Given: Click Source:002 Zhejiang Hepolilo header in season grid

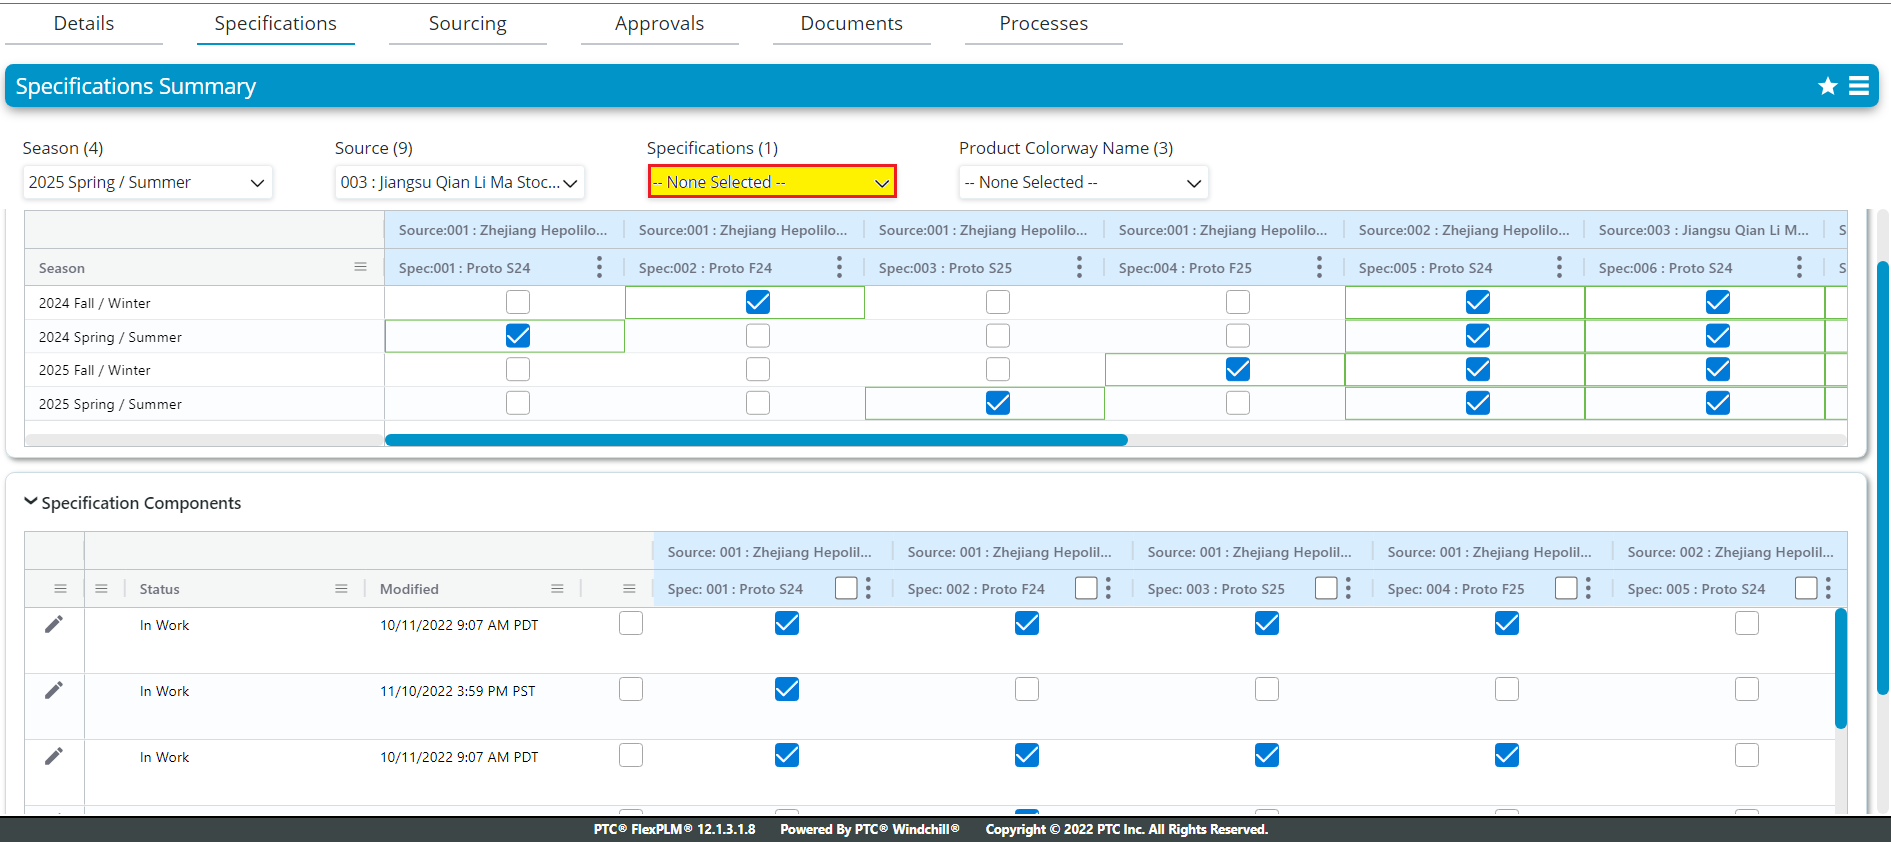Looking at the screenshot, I should [1464, 230].
